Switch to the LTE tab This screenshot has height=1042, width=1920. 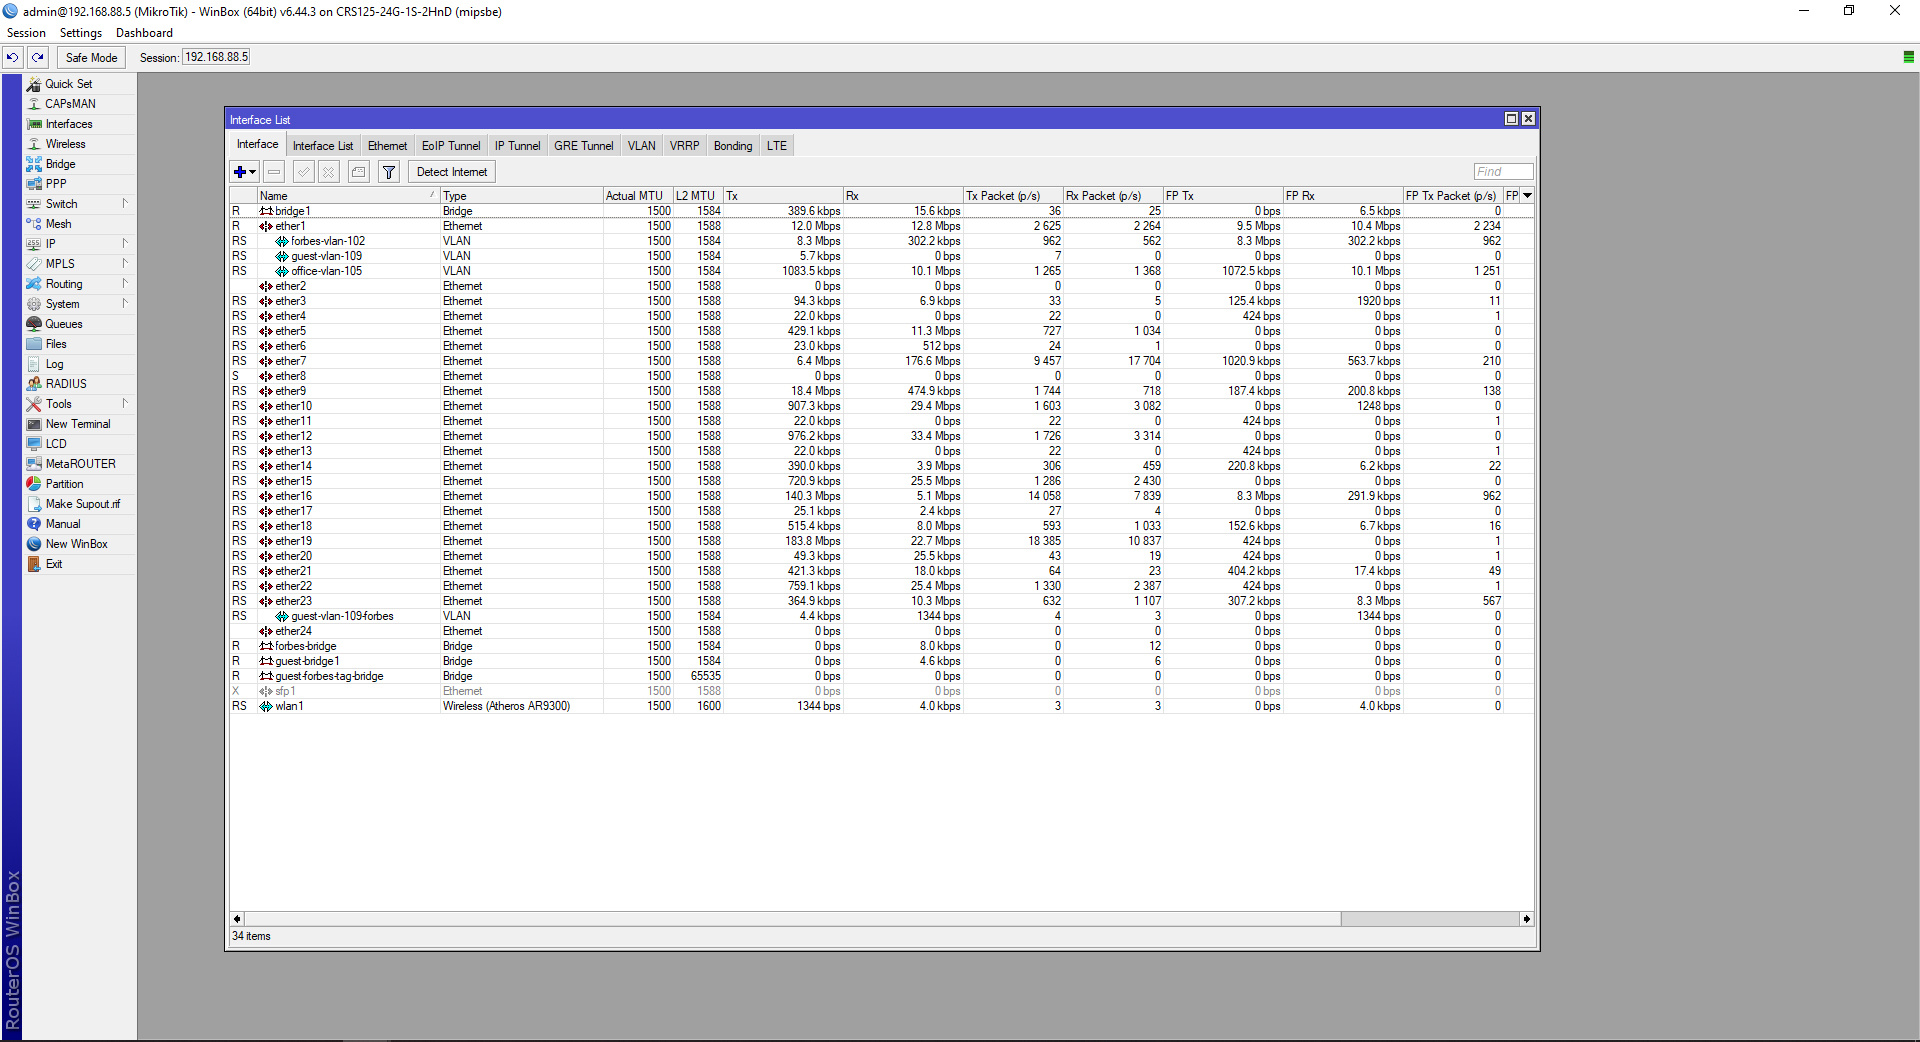click(777, 146)
